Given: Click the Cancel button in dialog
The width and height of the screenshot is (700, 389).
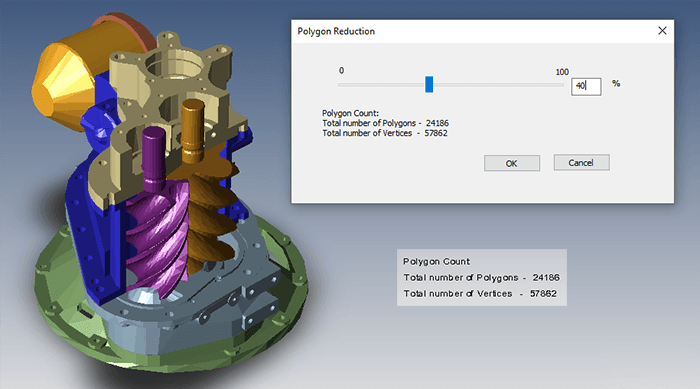Looking at the screenshot, I should tap(581, 163).
